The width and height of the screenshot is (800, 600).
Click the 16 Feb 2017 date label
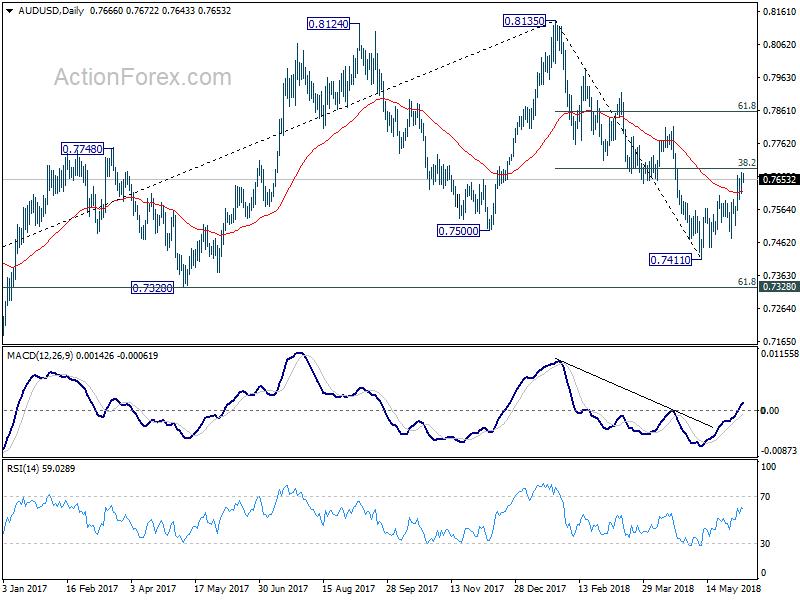tap(92, 588)
